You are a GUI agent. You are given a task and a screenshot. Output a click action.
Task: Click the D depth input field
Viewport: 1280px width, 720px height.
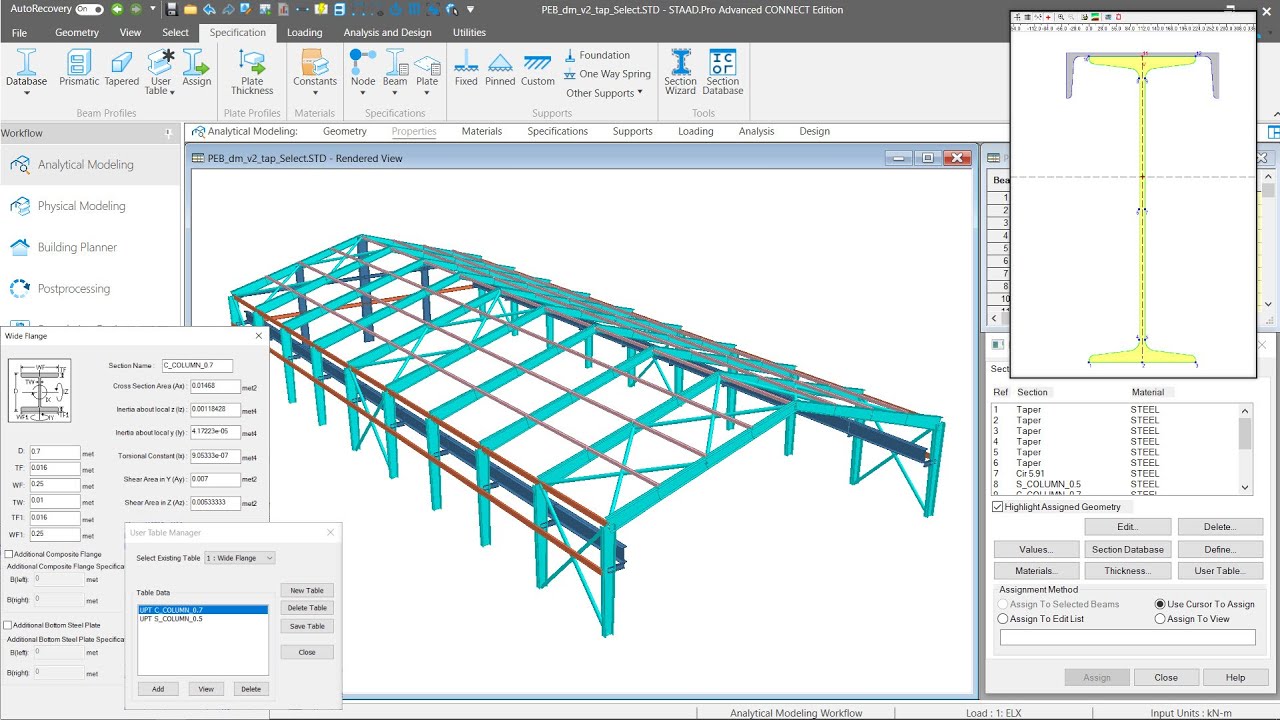coord(54,452)
